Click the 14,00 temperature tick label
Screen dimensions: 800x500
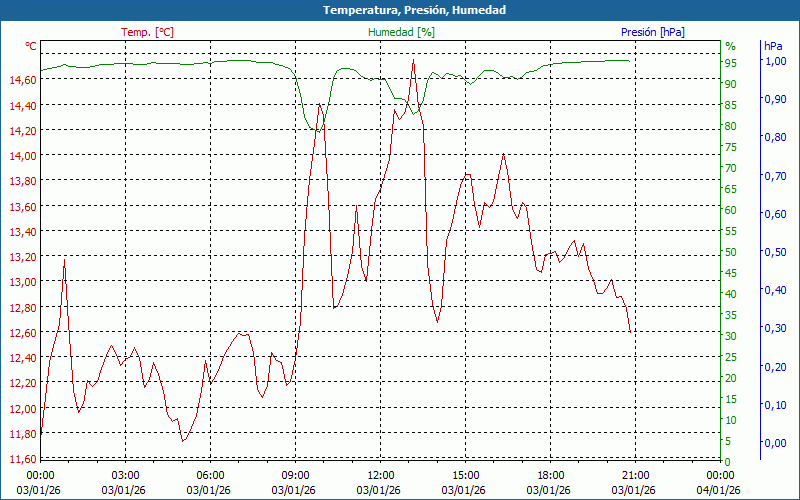point(24,156)
